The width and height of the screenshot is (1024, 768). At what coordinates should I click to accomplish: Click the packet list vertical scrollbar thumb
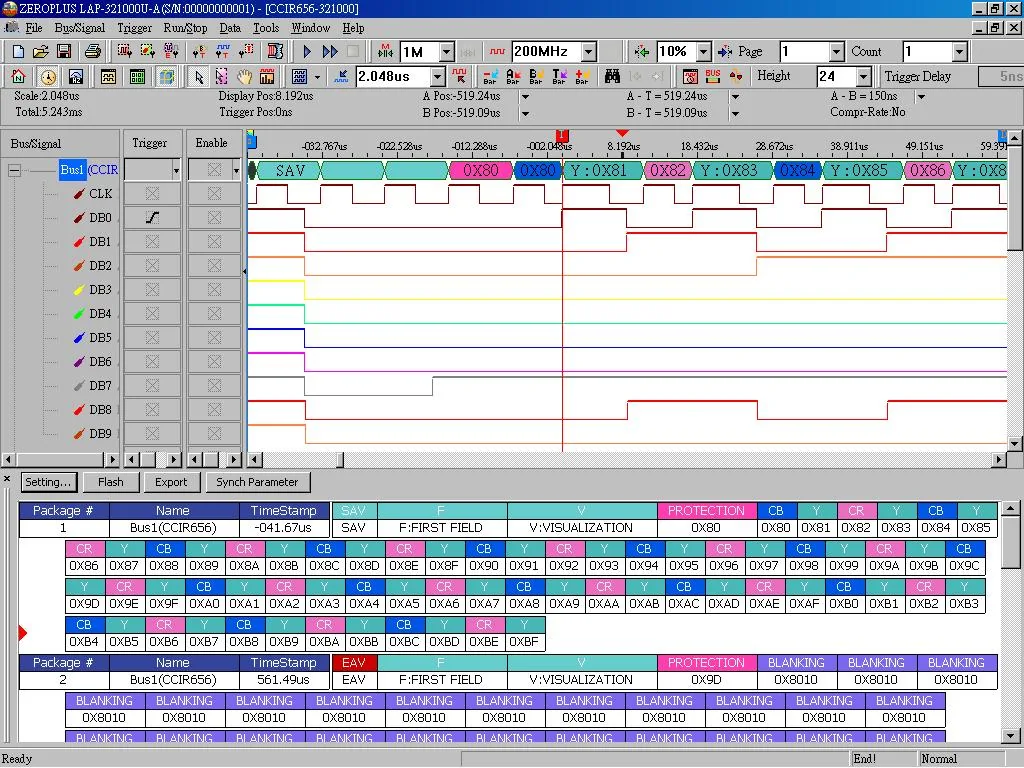tap(1010, 542)
